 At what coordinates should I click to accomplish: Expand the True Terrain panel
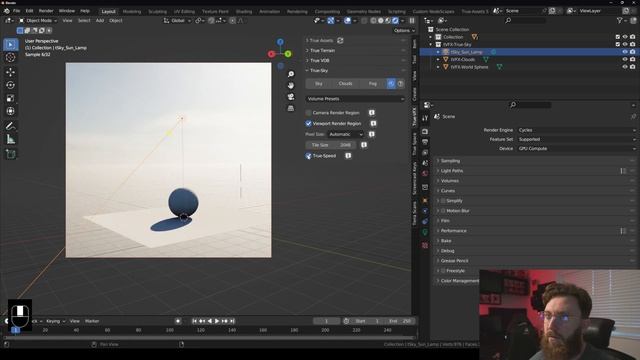355,51
